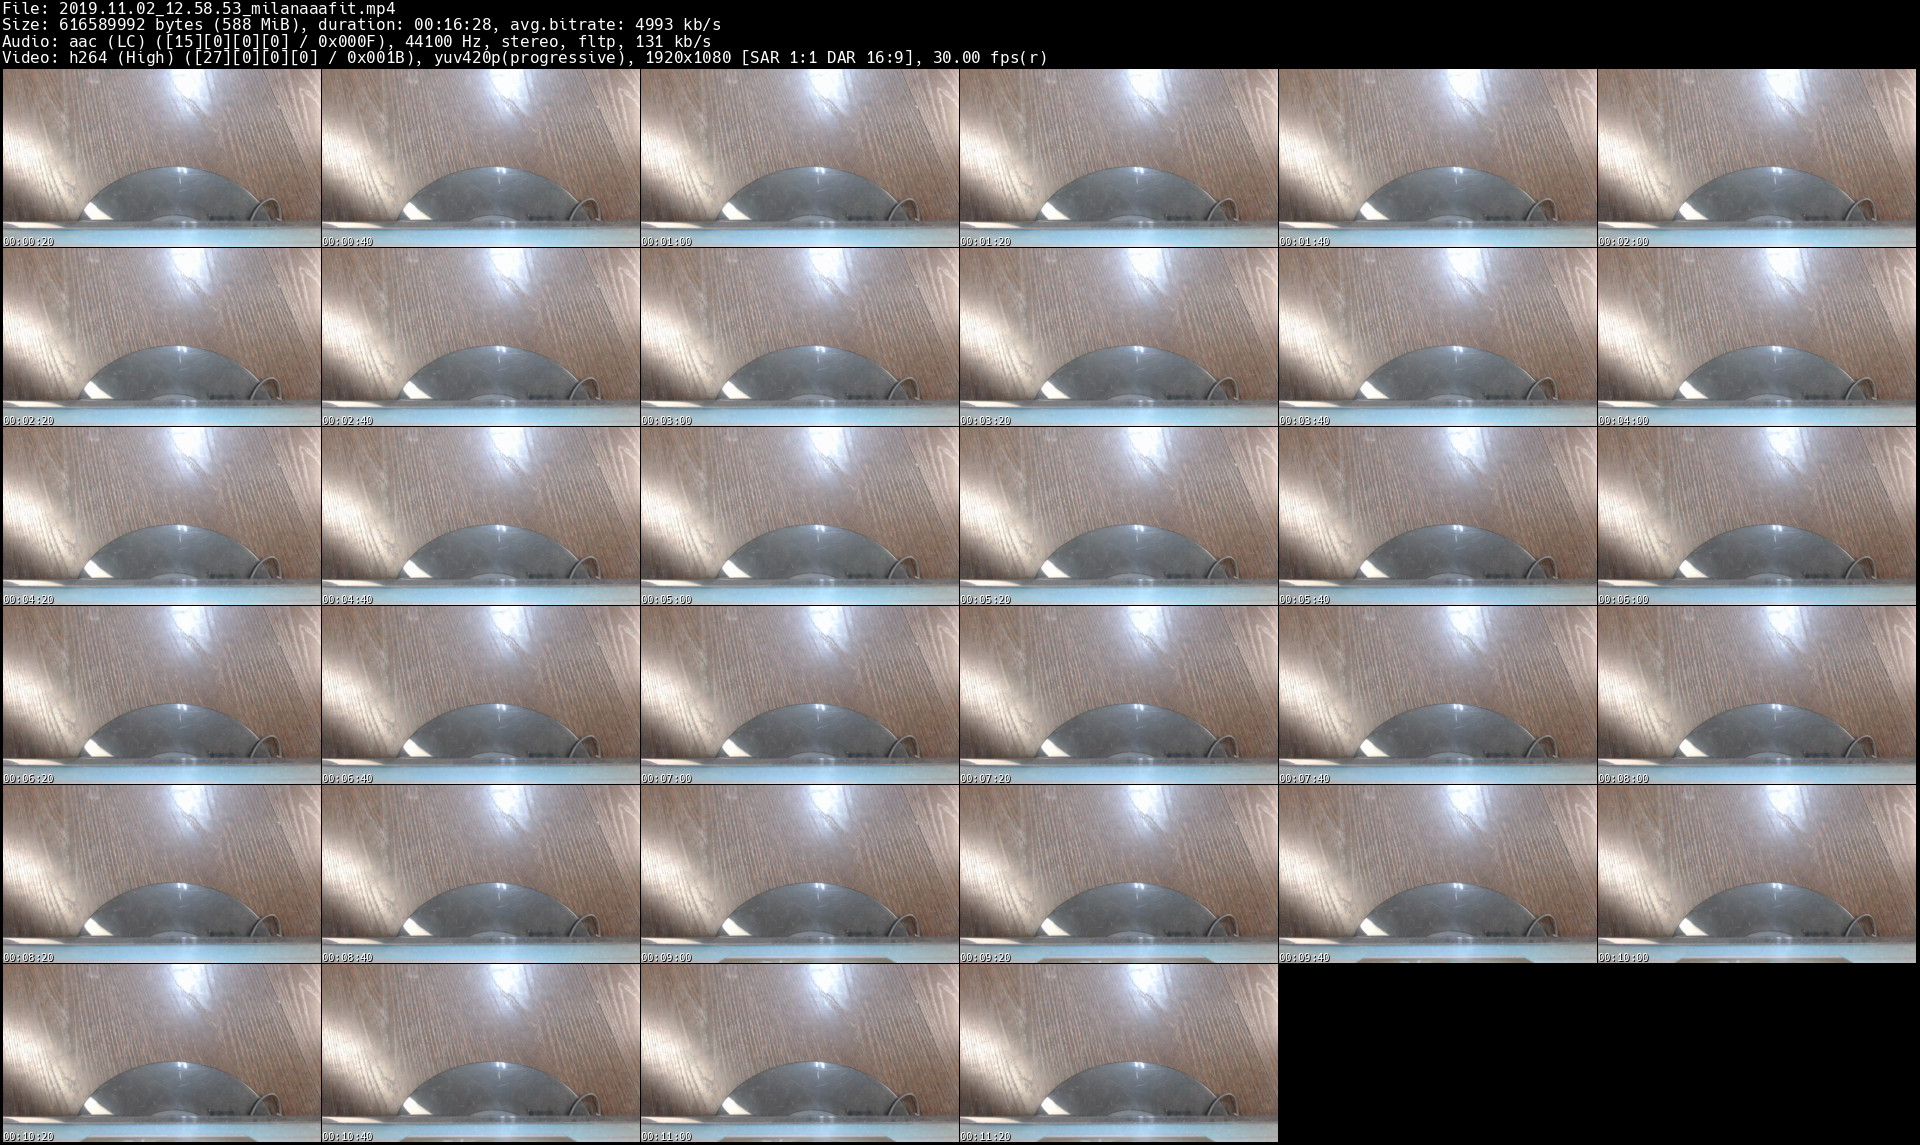
Task: Open the 00:11:00 thumbnail
Action: click(x=799, y=1053)
